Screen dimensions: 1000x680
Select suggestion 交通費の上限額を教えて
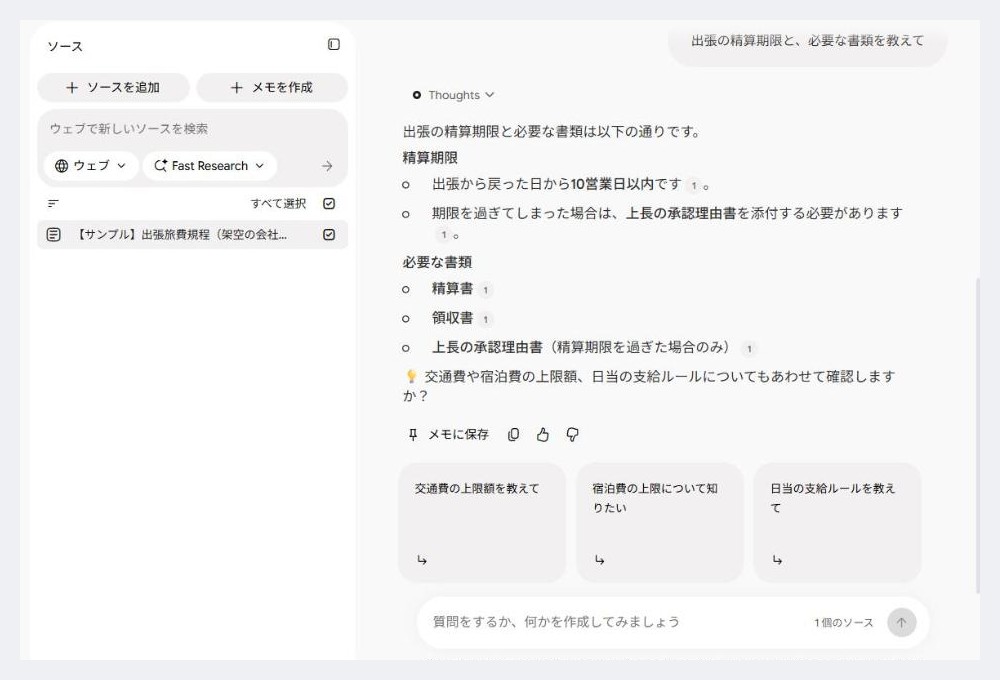tap(482, 522)
